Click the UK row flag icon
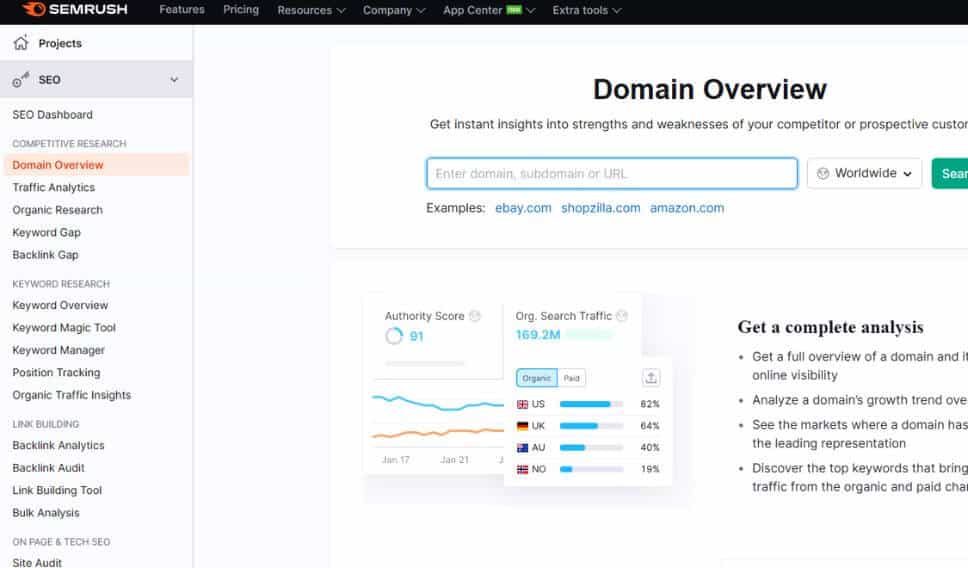Image resolution: width=968 pixels, height=568 pixels. (x=522, y=426)
